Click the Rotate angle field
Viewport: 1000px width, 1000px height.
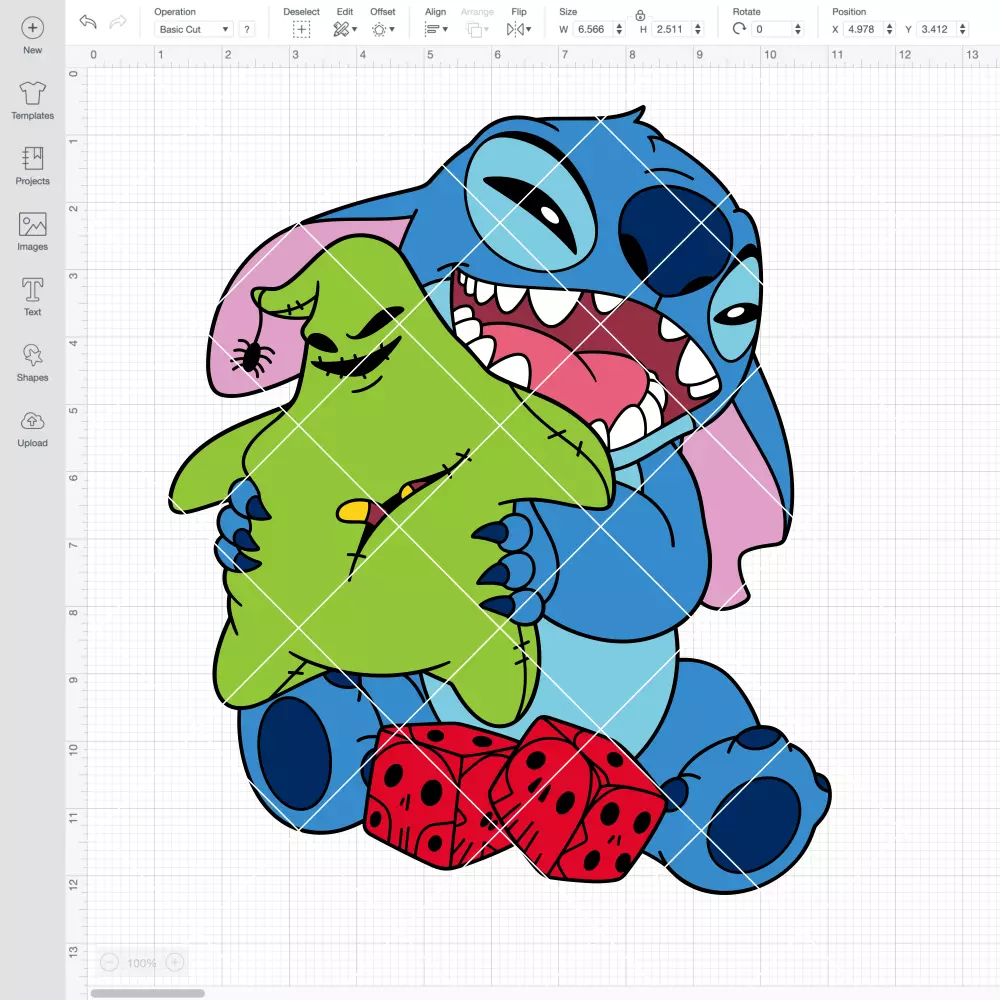pos(772,29)
